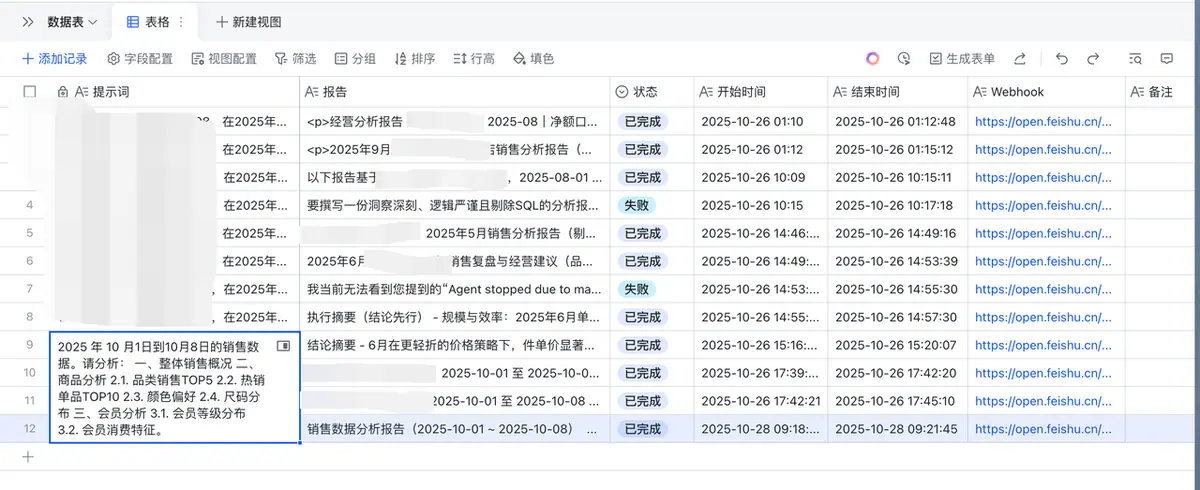Screen dimensions: 1200x490
Task: Click report cell 销售数据分析报告 in row 12
Action: [x=455, y=429]
